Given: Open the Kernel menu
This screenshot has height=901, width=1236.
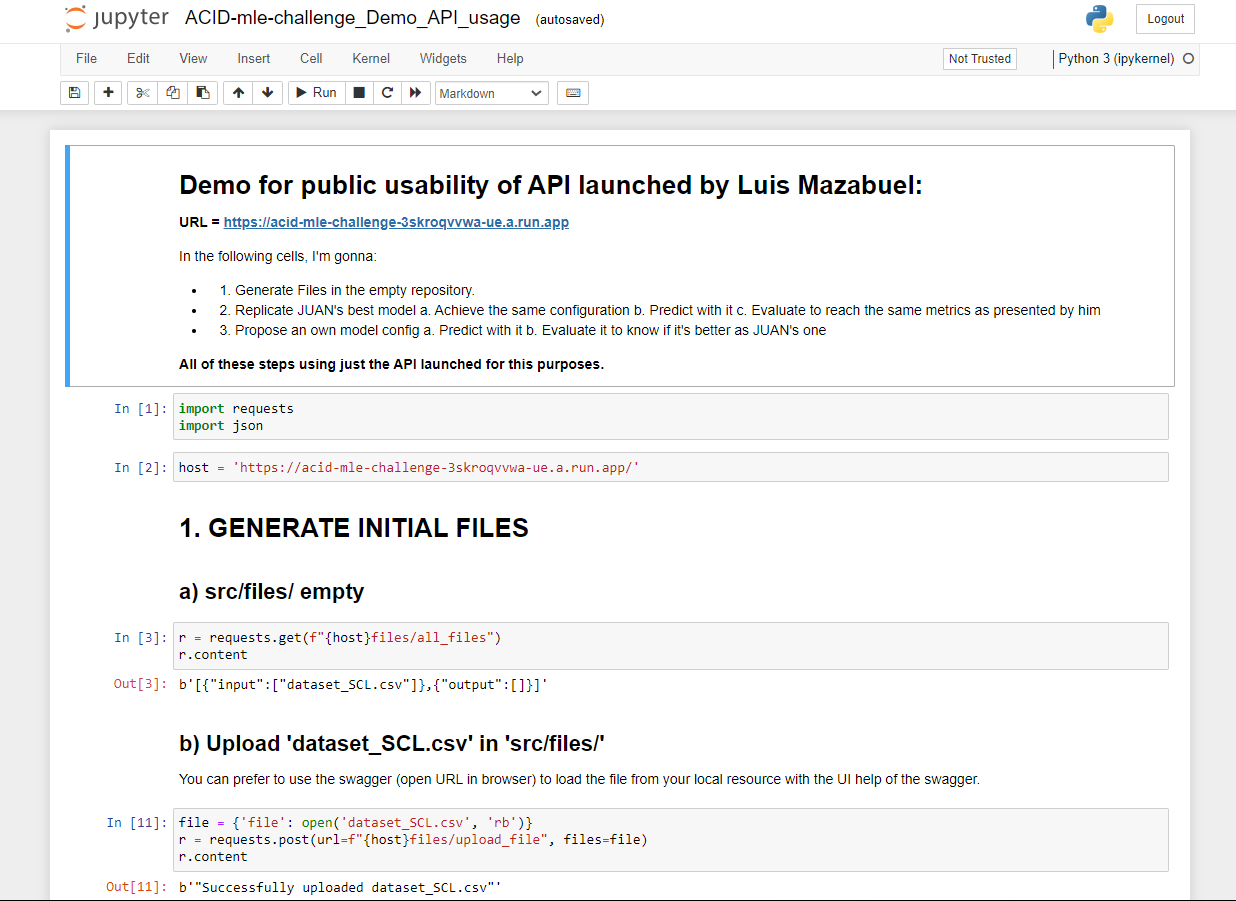Looking at the screenshot, I should click(x=371, y=58).
